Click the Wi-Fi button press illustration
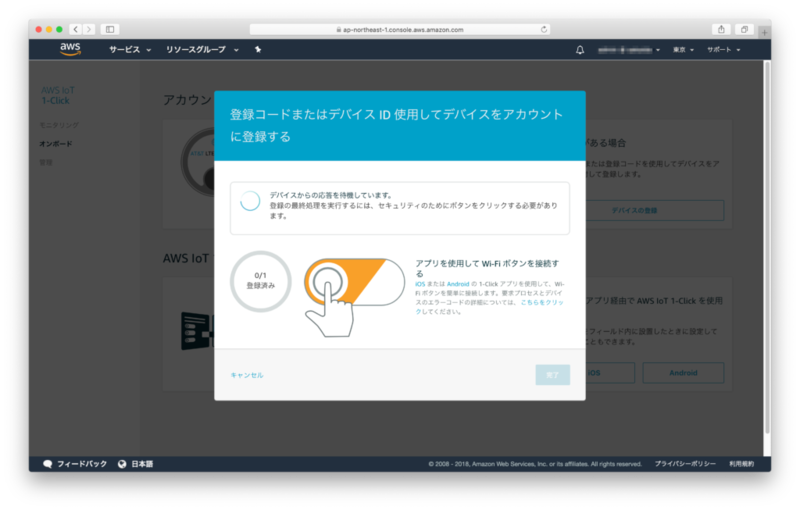 [x=354, y=297]
